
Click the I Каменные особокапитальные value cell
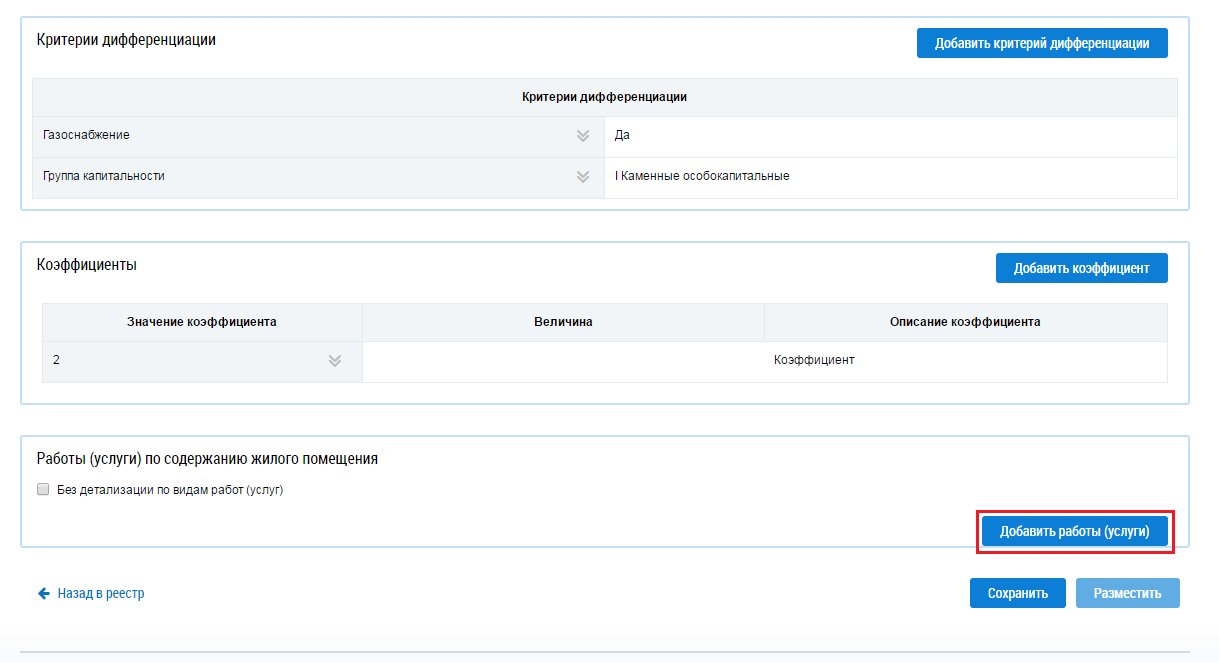pos(890,177)
